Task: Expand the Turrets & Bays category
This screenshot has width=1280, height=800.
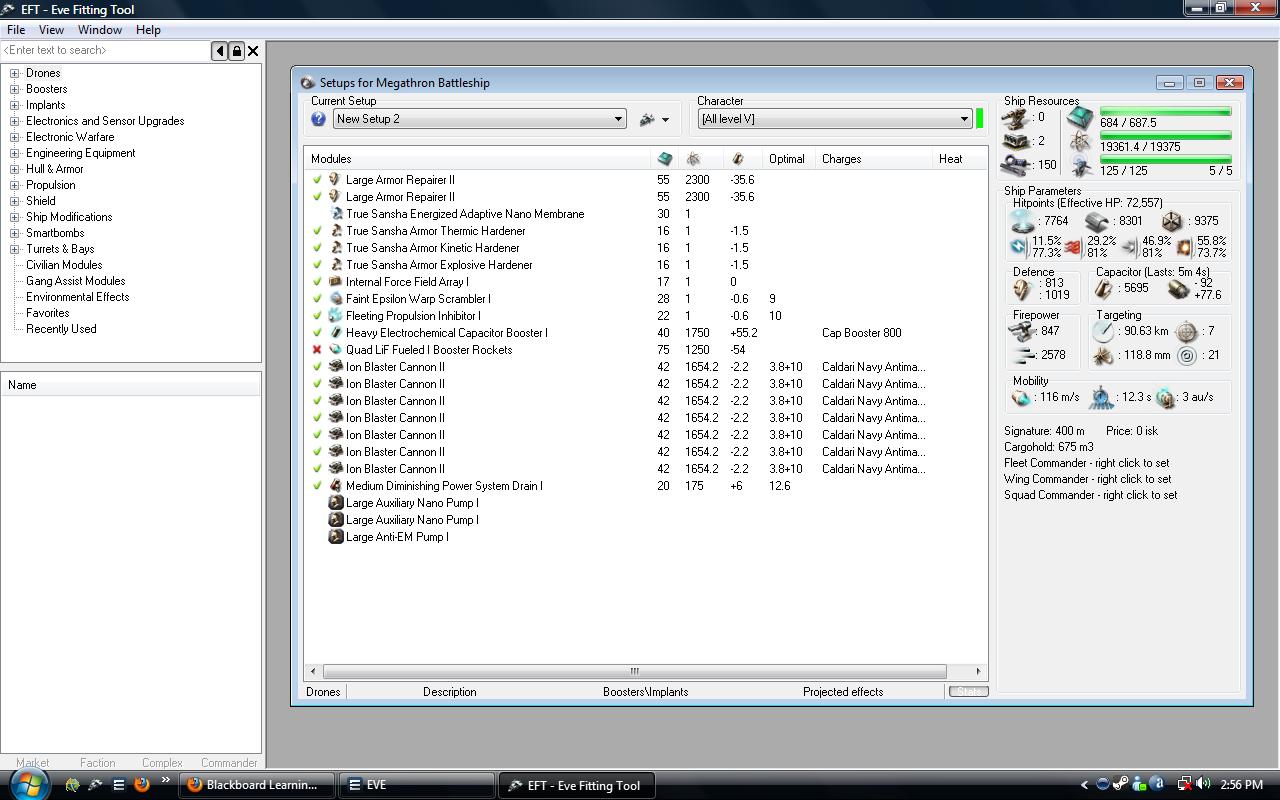Action: [x=15, y=249]
